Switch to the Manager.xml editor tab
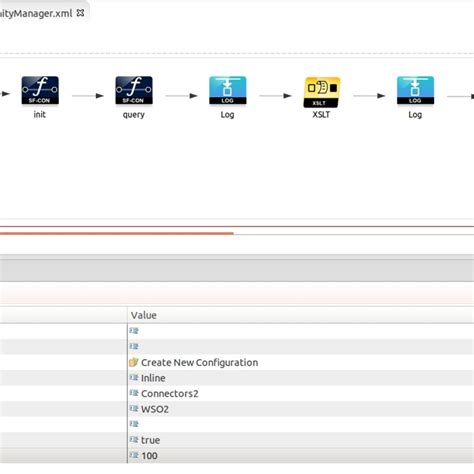 [x=36, y=13]
